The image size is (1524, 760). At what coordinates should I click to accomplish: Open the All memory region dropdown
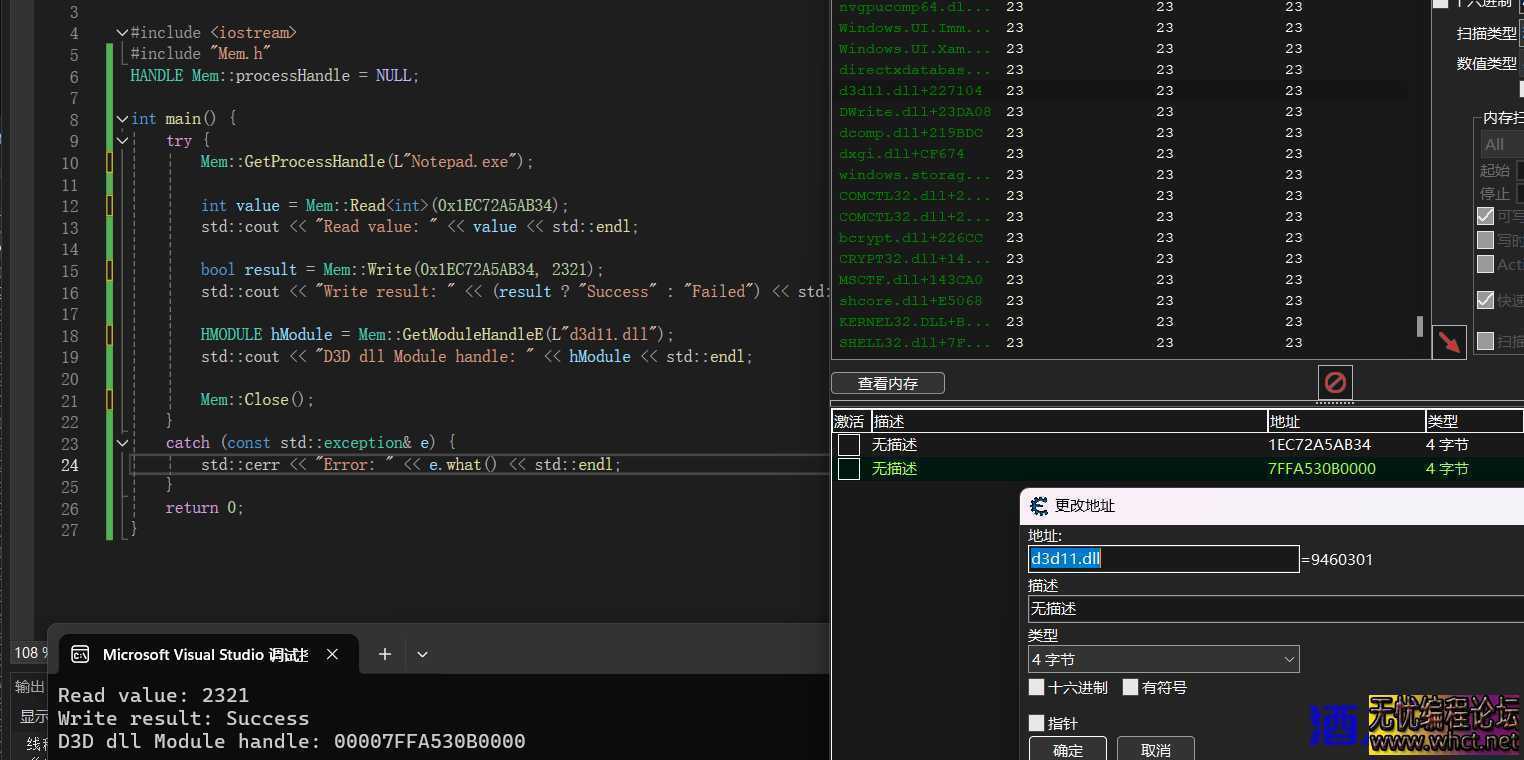(x=1497, y=143)
